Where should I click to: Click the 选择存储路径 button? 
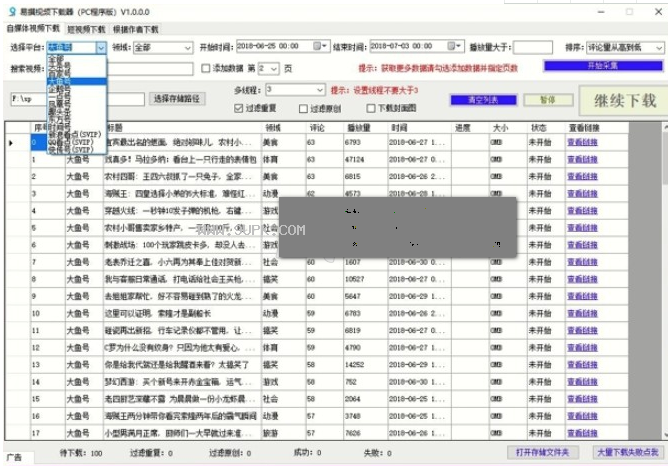point(177,99)
